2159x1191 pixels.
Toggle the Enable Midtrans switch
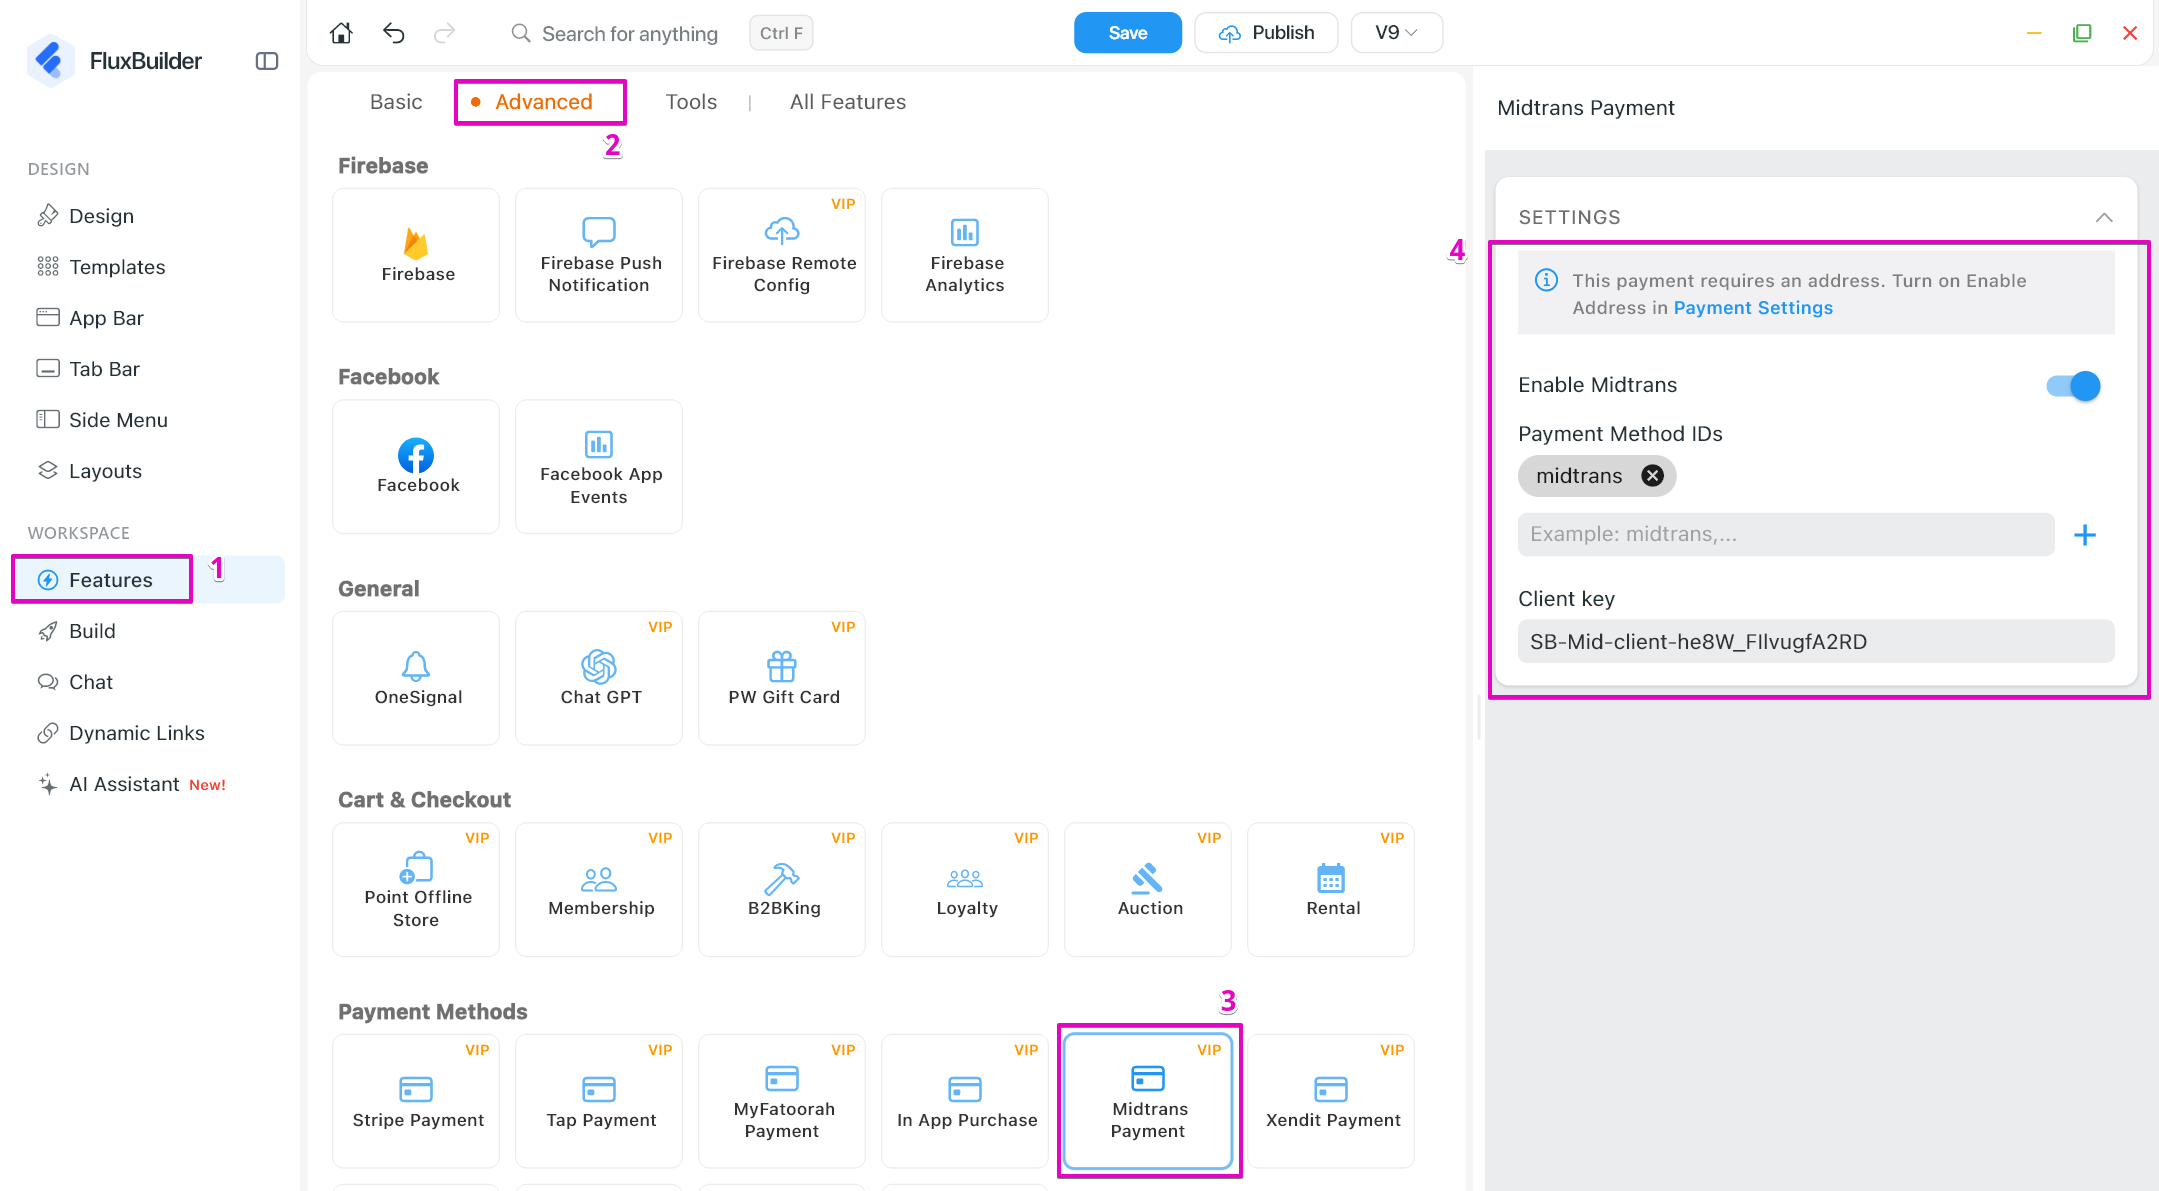tap(2073, 386)
